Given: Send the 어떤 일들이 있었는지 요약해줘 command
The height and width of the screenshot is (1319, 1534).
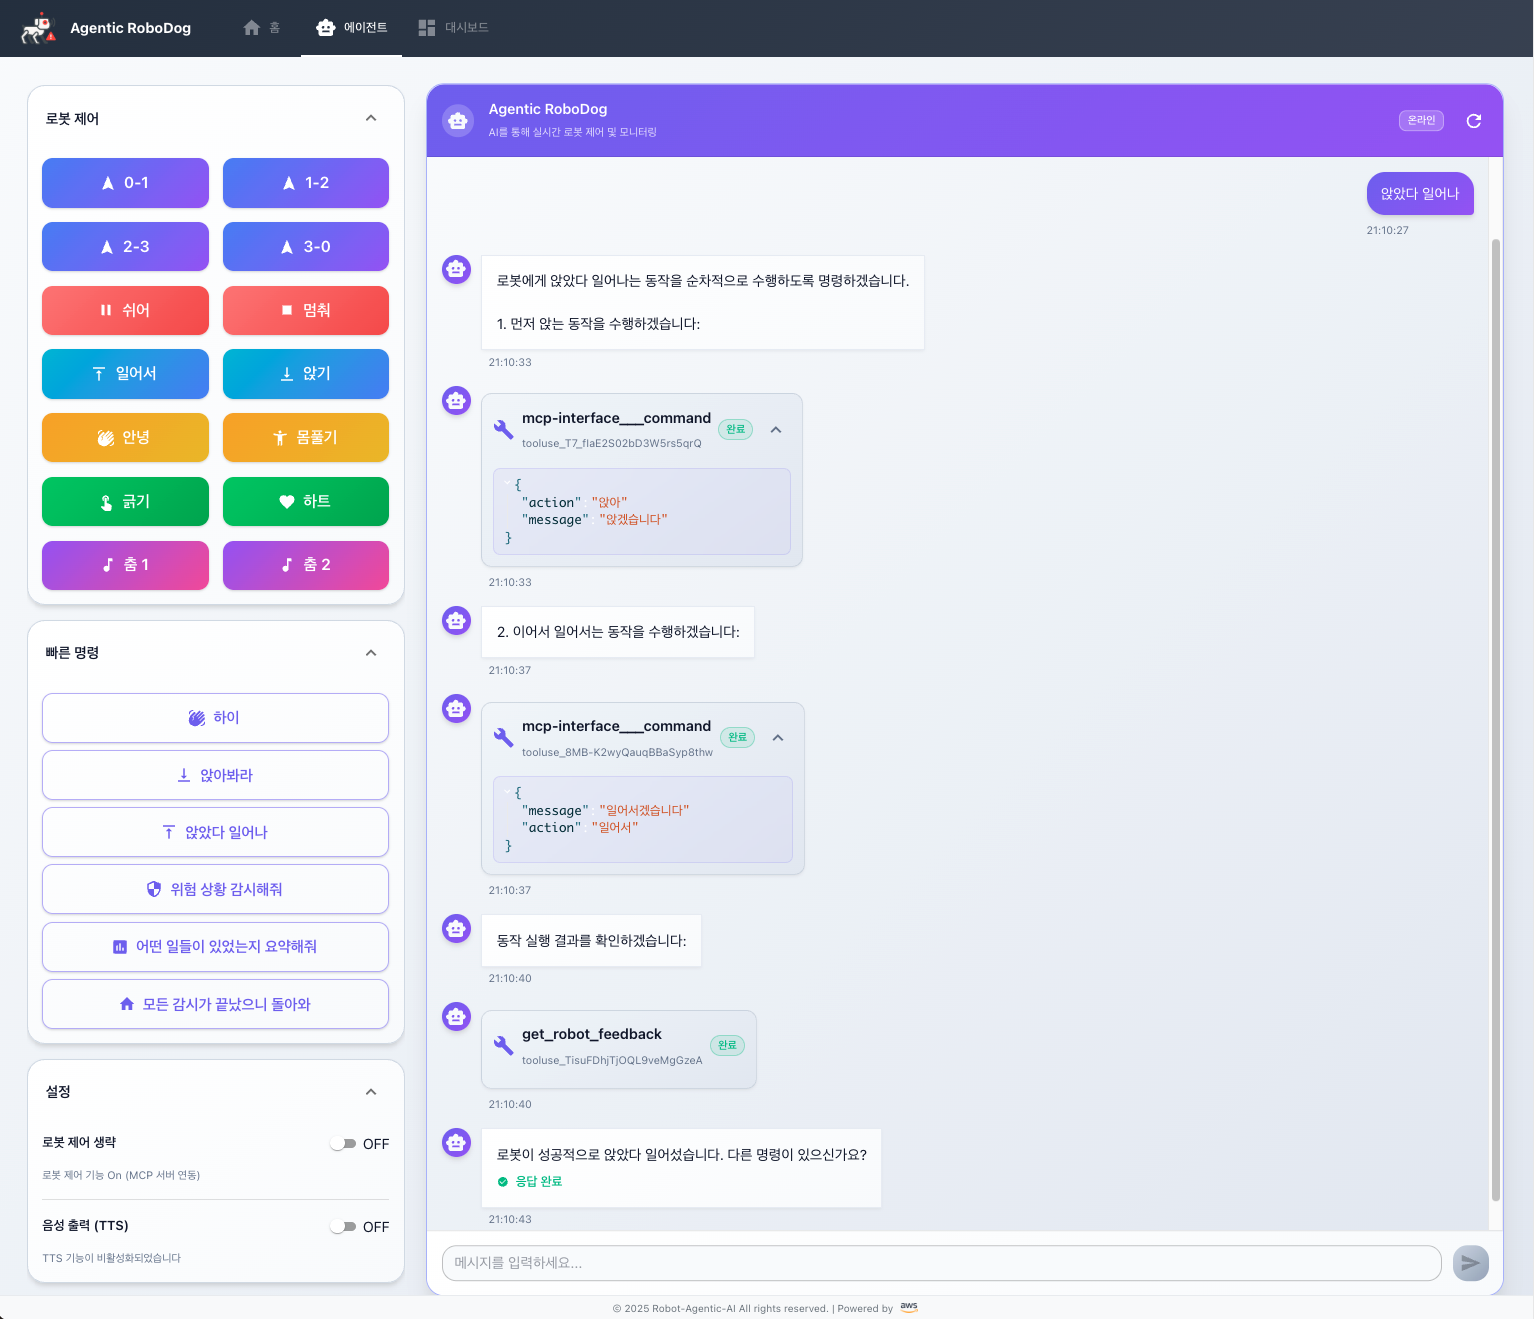Looking at the screenshot, I should tap(215, 947).
